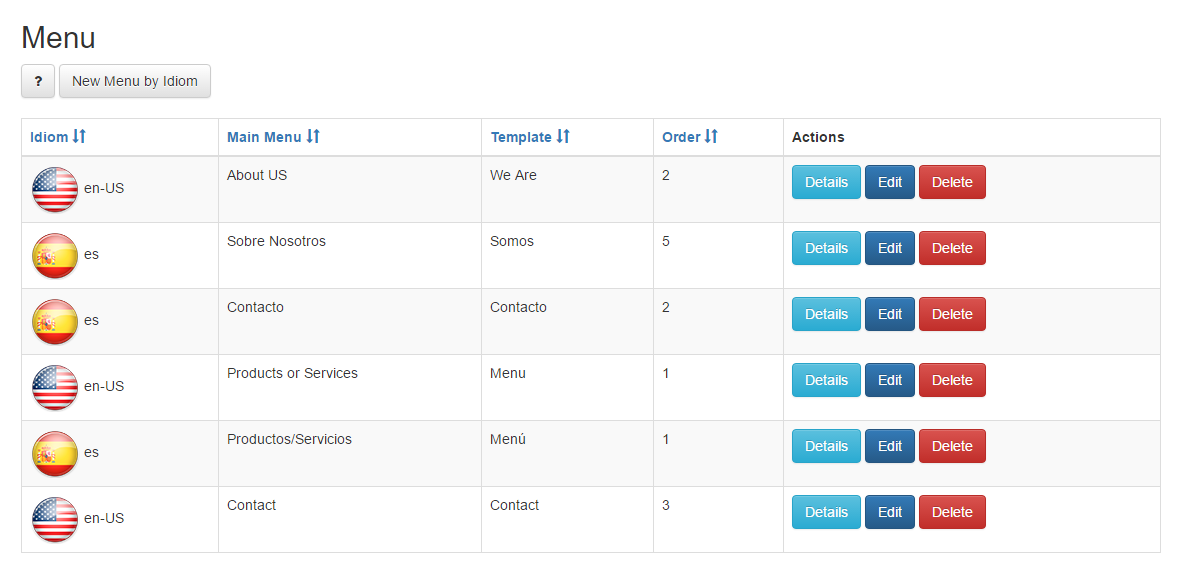Sort the table by the Order column

click(x=690, y=137)
